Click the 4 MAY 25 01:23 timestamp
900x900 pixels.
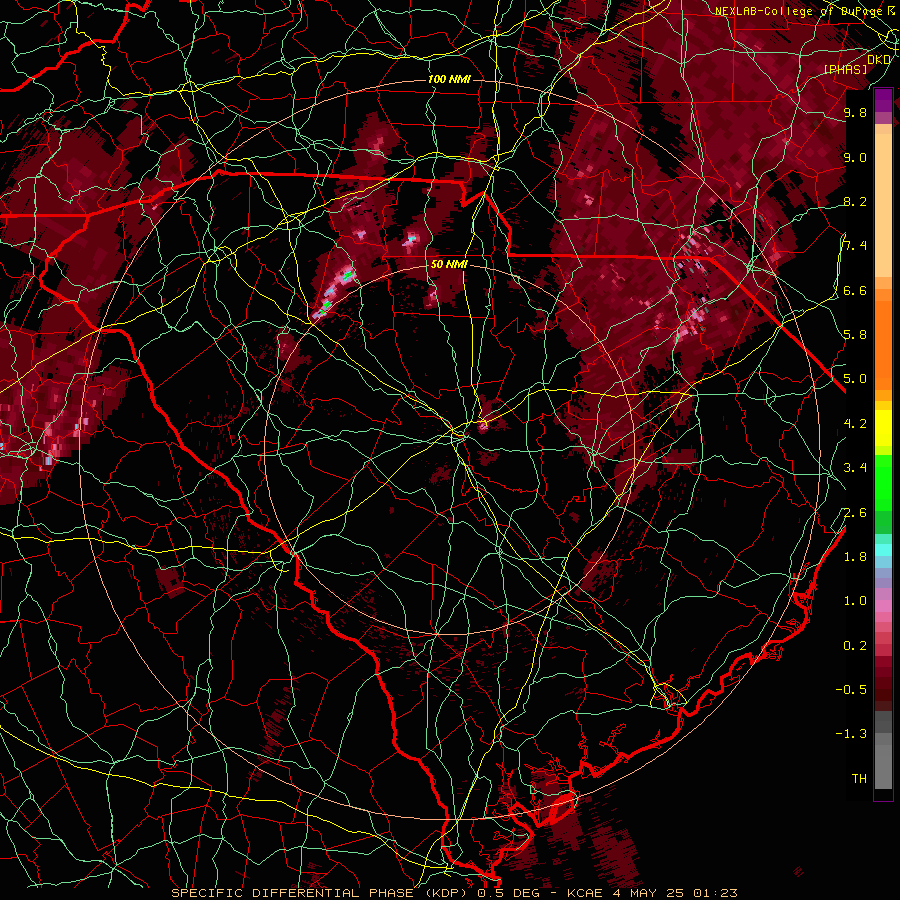[674, 893]
